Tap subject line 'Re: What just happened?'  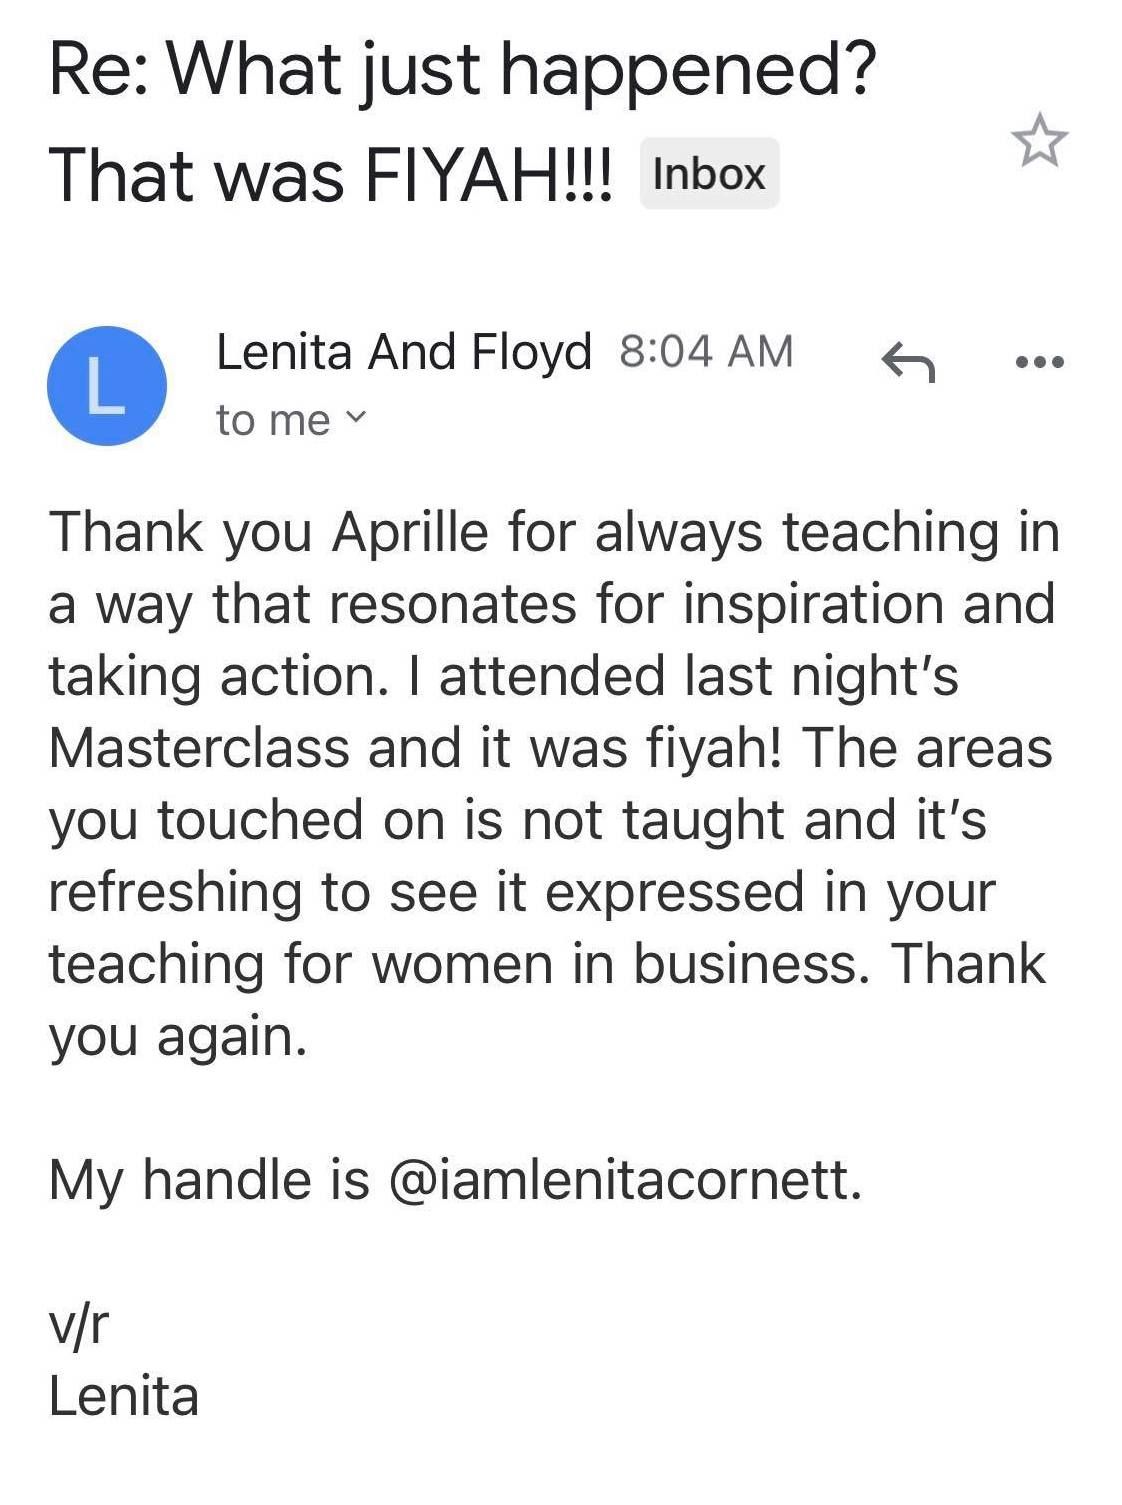coord(462,68)
